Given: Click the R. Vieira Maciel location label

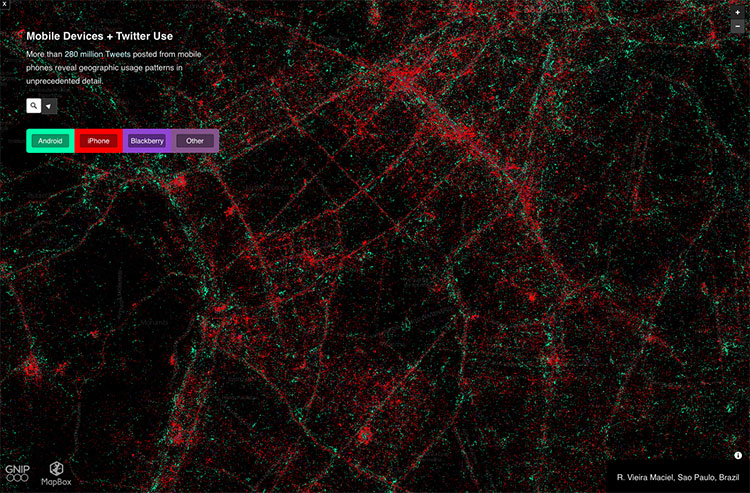Looking at the screenshot, I should [x=678, y=477].
